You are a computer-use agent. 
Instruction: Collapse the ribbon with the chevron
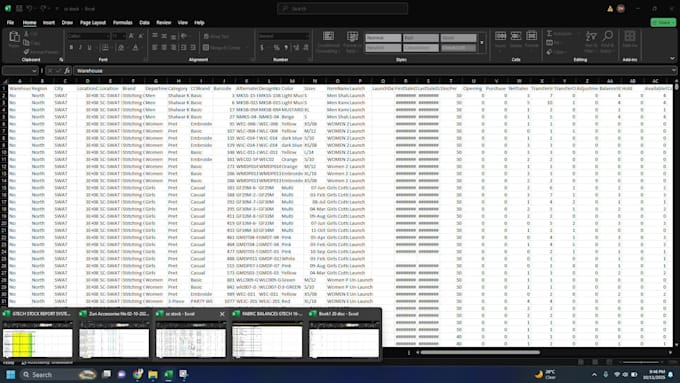(672, 59)
